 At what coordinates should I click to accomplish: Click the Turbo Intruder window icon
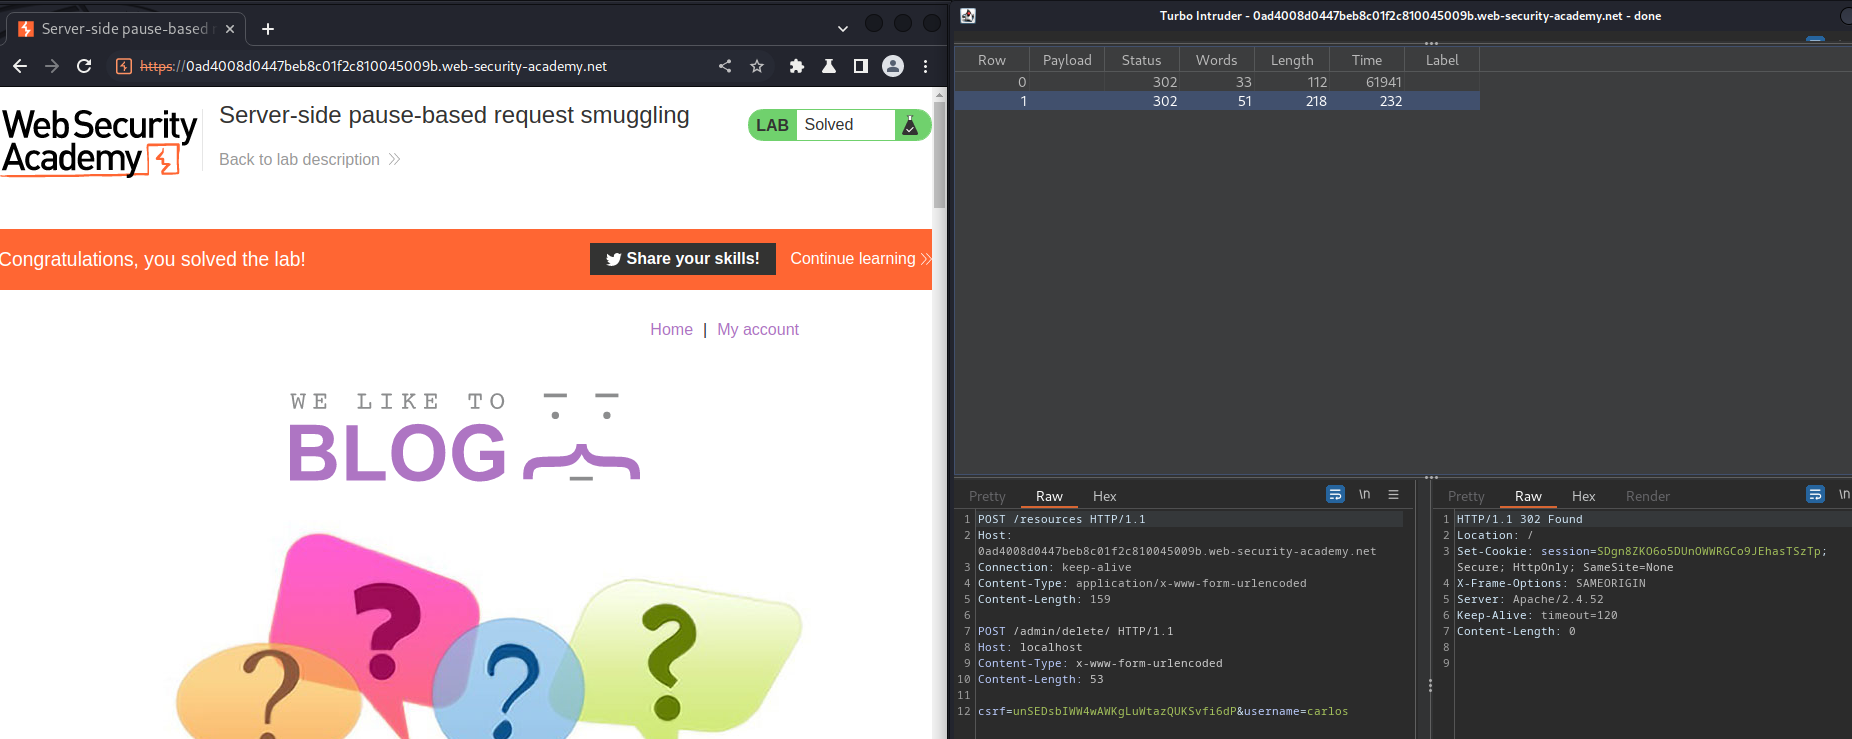pos(968,15)
